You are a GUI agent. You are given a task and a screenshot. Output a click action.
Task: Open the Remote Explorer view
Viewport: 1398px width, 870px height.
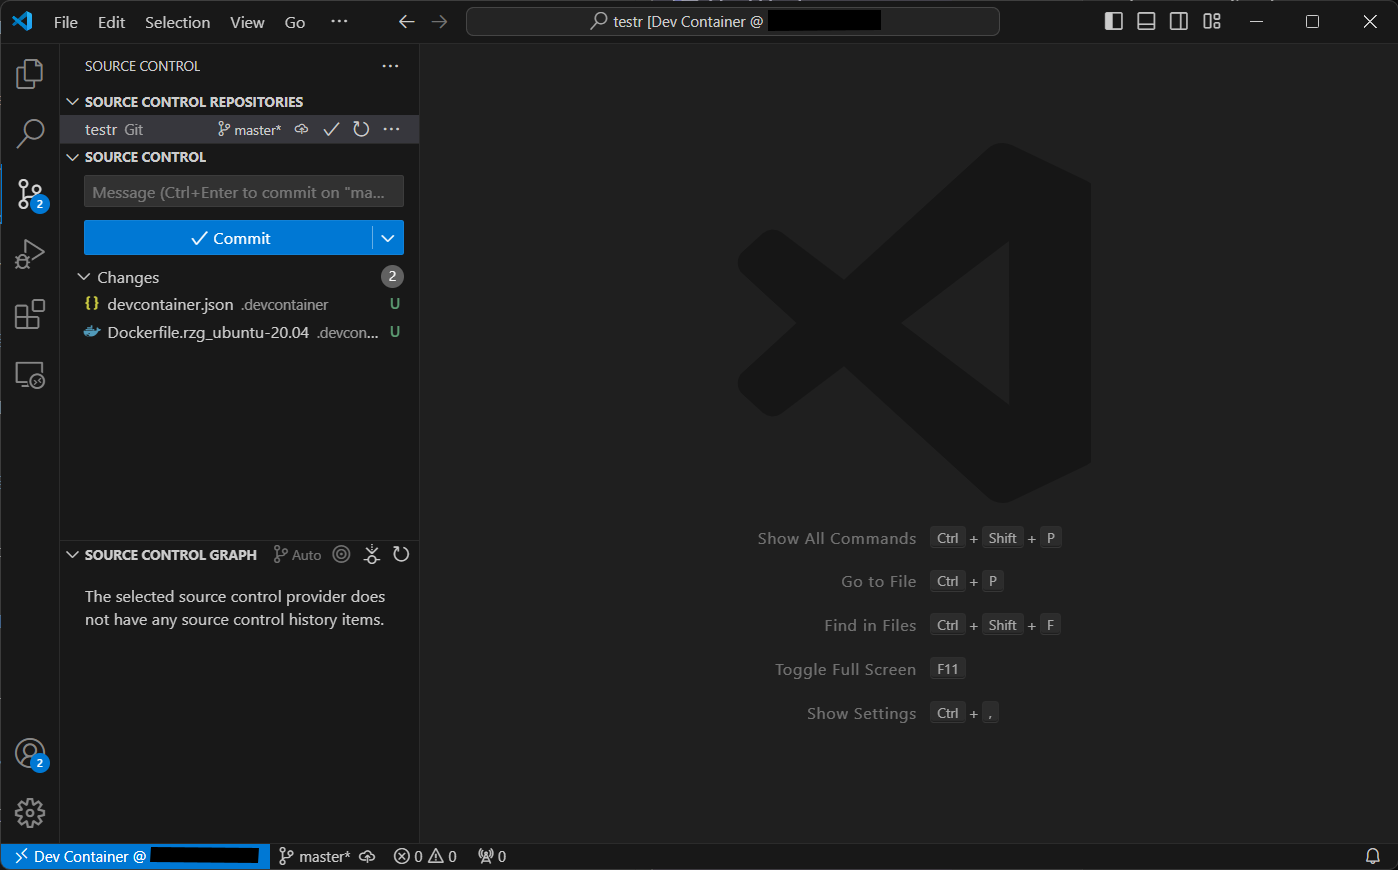30,375
